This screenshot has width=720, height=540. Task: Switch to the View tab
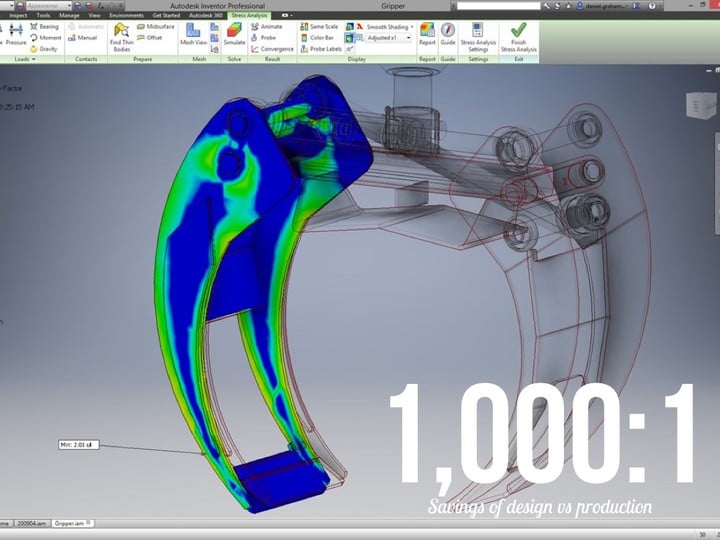click(x=94, y=15)
